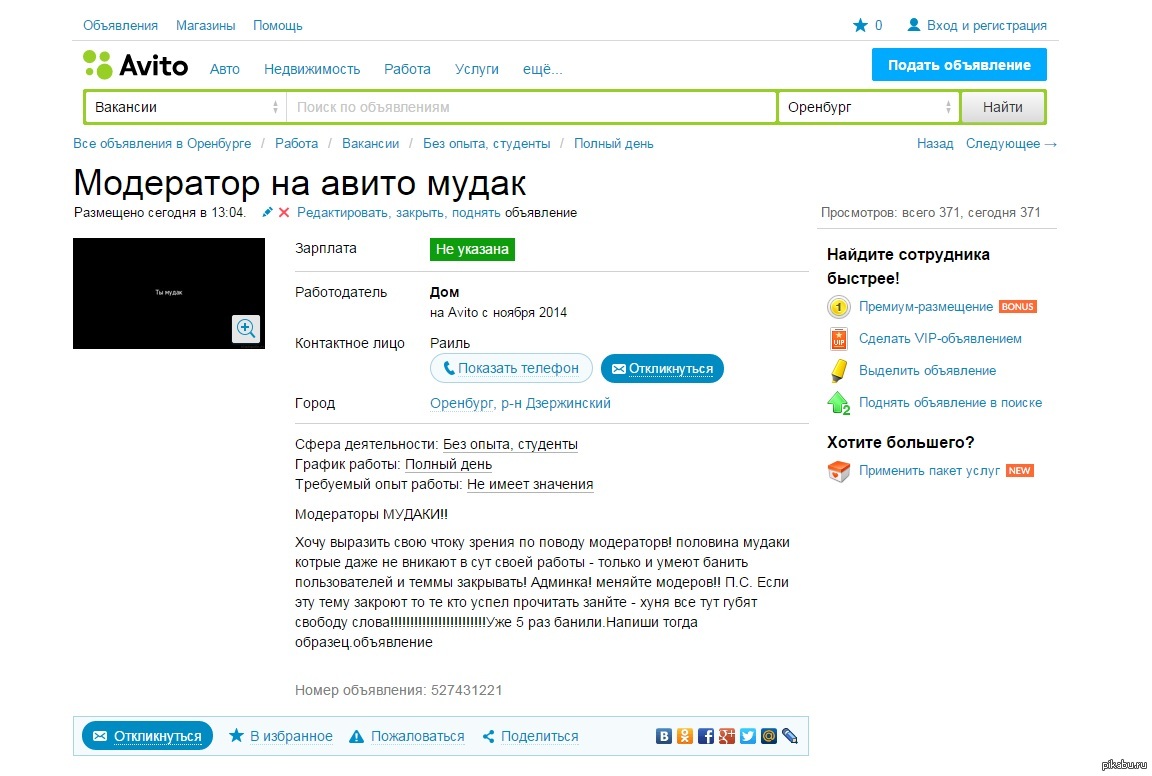Share via Mail.ru icon
The image size is (1152, 776).
(x=768, y=736)
